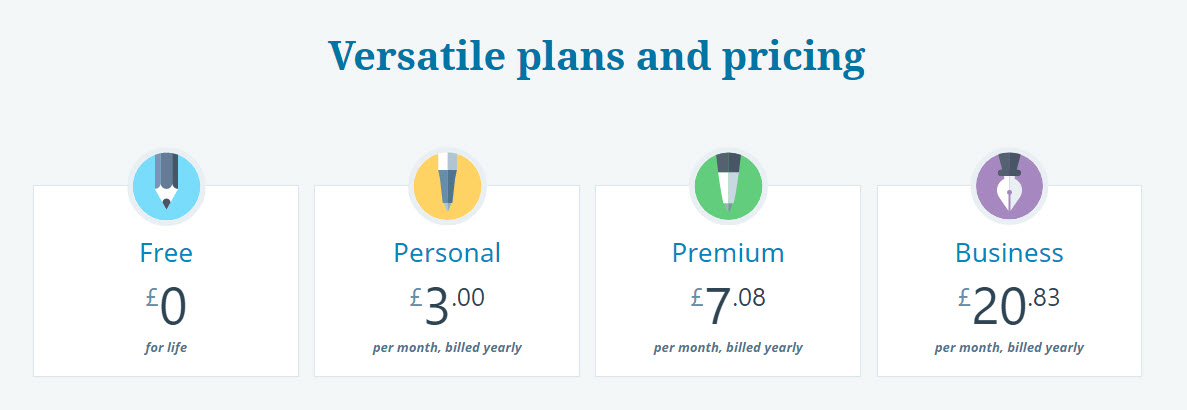1187x410 pixels.
Task: Click the pound sign beside the Free price
Action: click(x=151, y=297)
